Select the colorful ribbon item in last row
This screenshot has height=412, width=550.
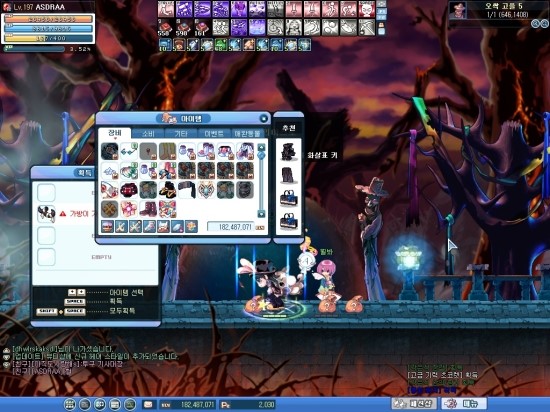167,209
